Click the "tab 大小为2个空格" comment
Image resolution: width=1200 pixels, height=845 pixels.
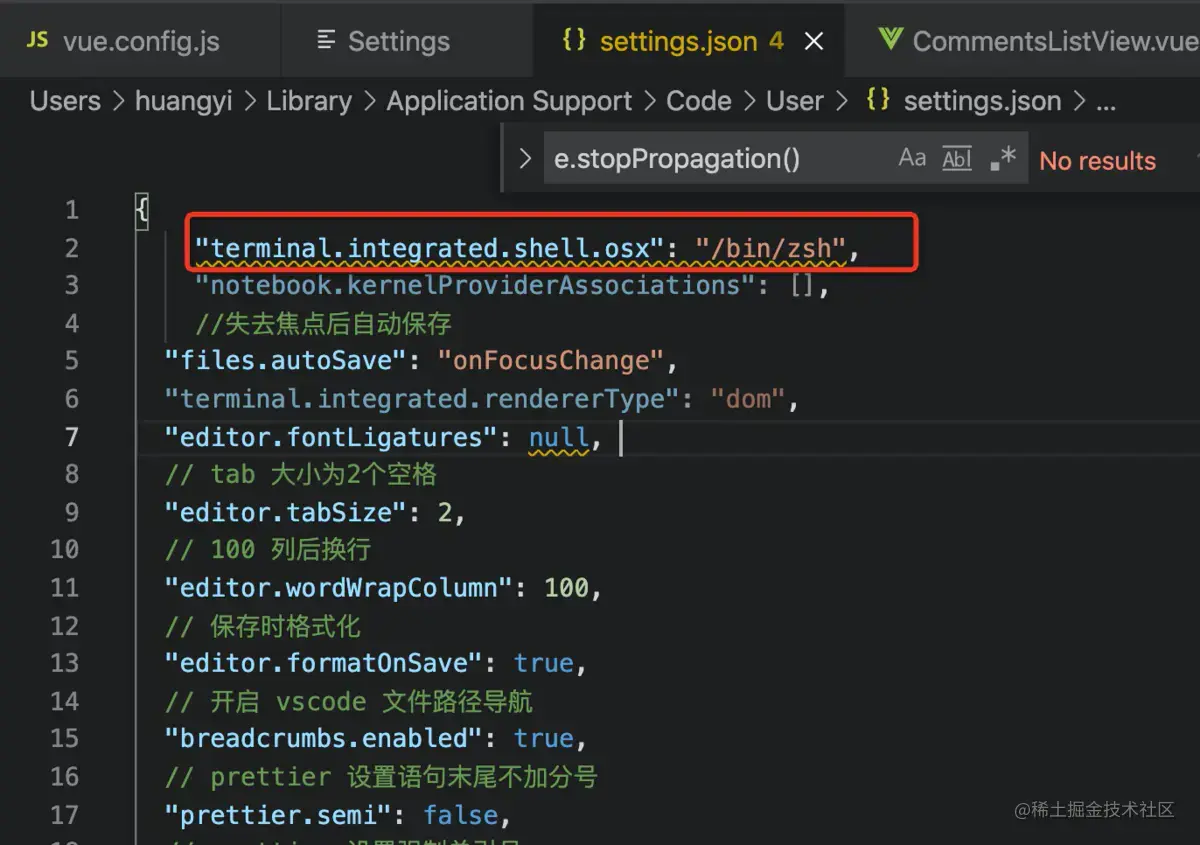pos(300,474)
